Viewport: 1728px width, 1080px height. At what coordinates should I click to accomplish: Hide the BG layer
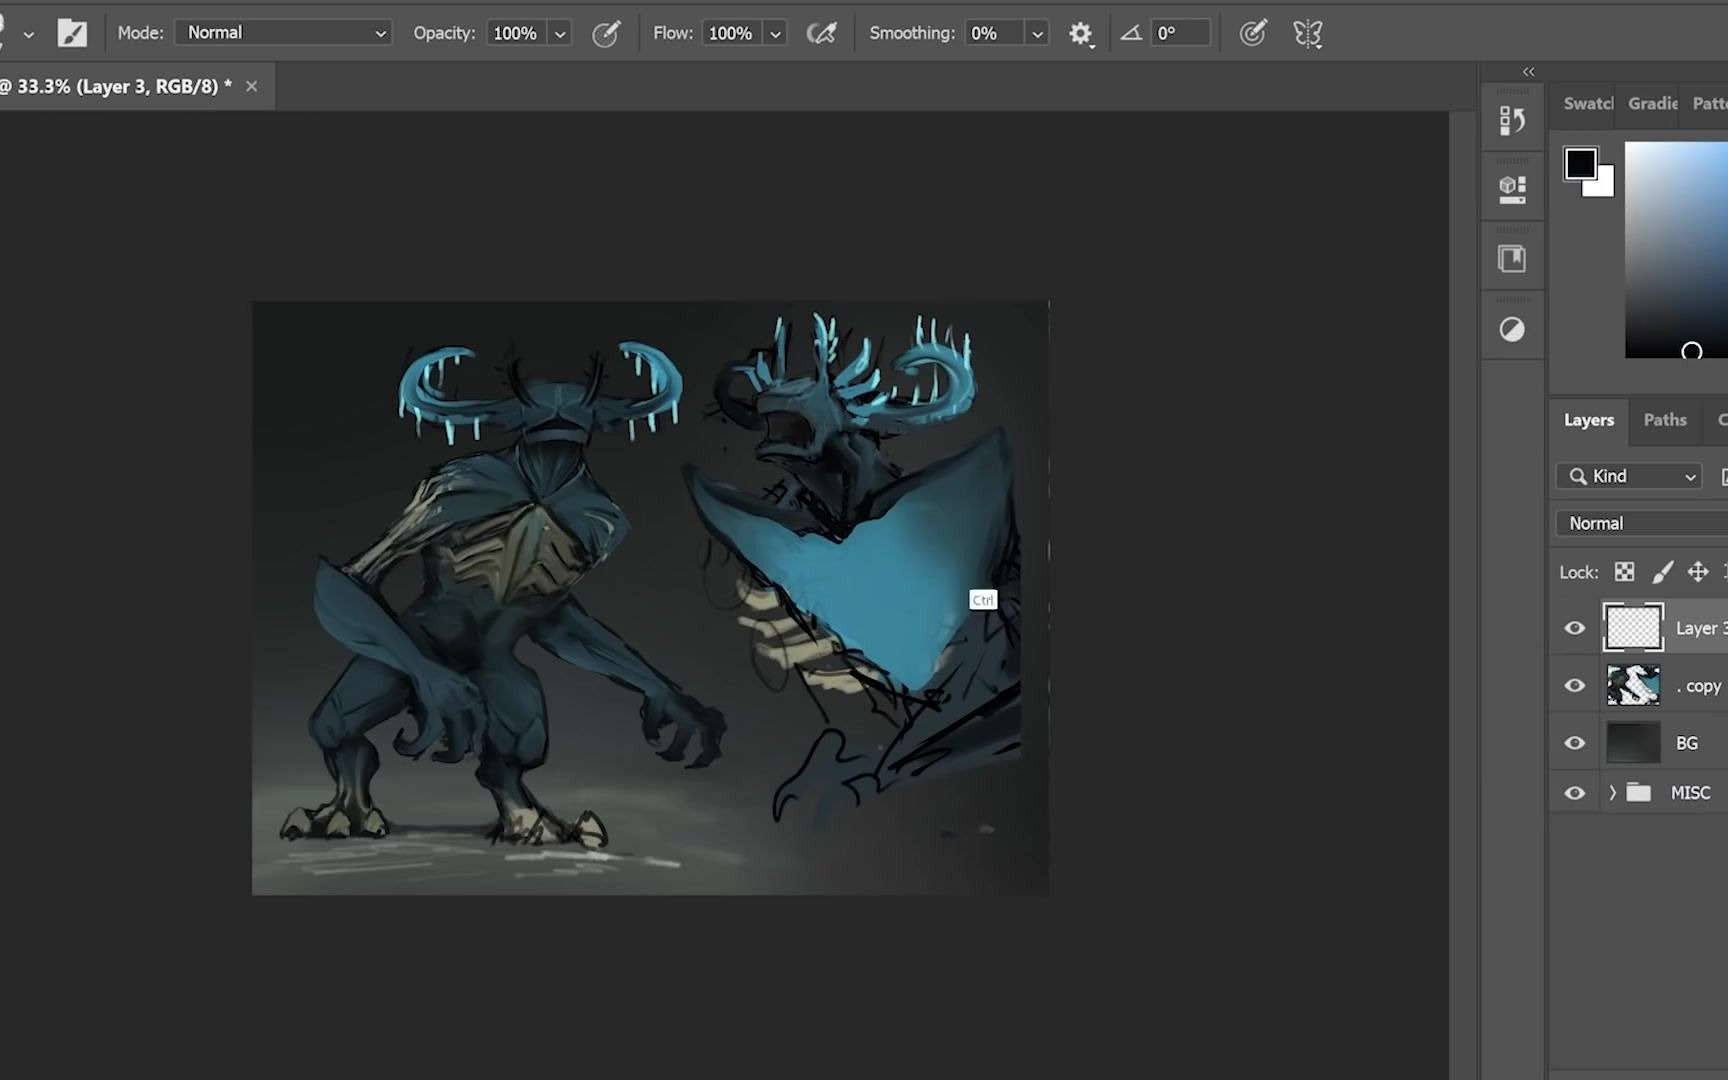[1574, 743]
